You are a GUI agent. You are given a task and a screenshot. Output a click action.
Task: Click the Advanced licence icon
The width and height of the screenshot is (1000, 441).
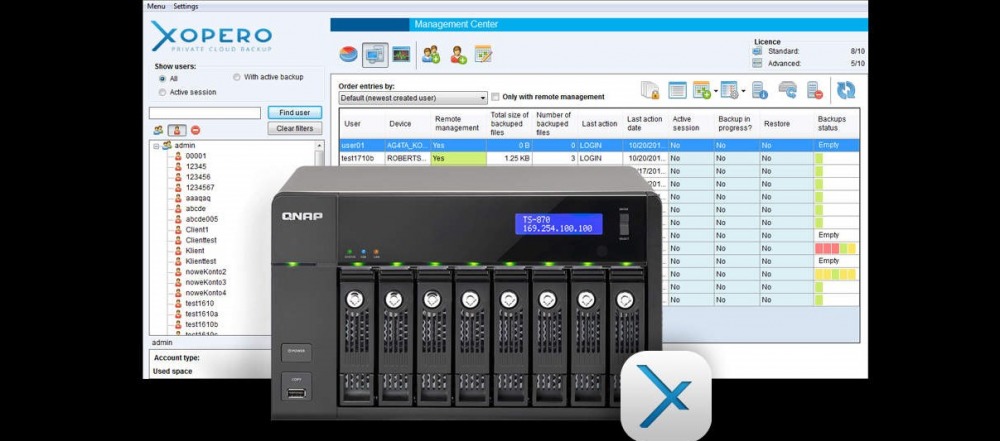click(757, 63)
